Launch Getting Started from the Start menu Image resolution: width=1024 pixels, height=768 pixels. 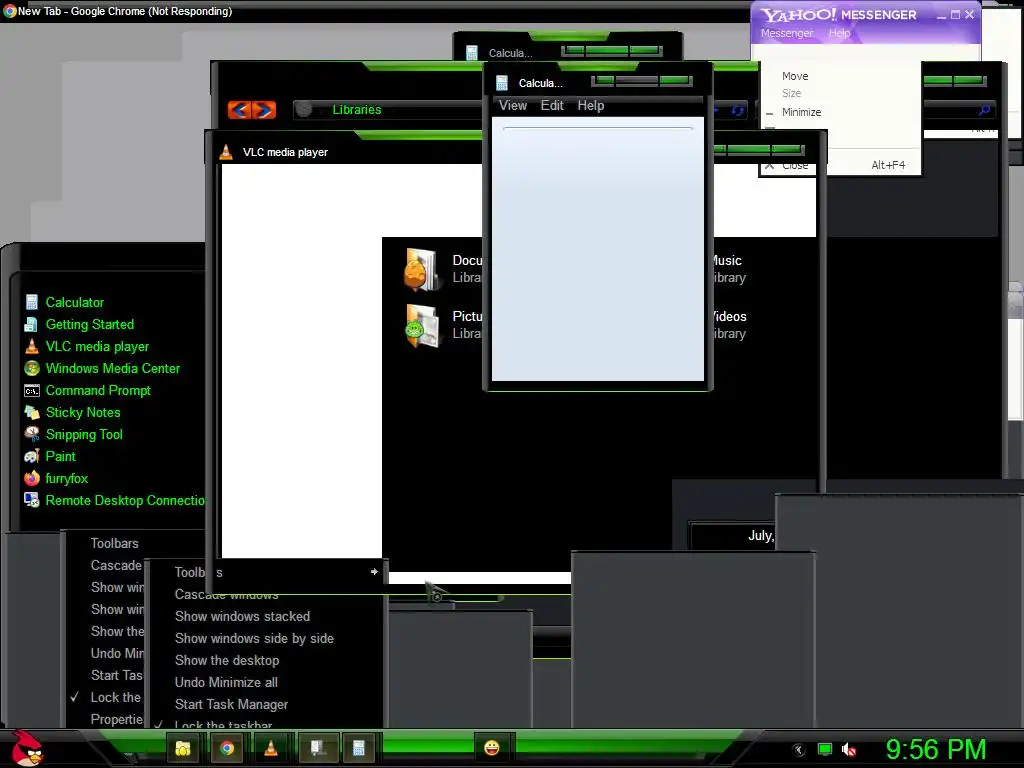[x=89, y=325]
